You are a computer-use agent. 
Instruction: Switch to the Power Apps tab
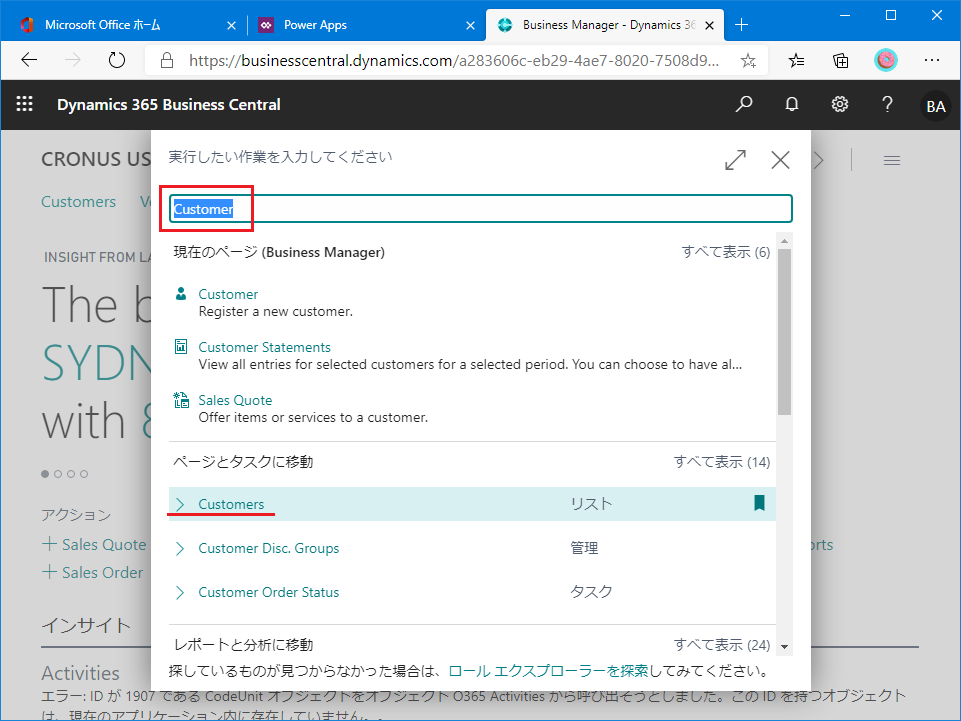365,25
